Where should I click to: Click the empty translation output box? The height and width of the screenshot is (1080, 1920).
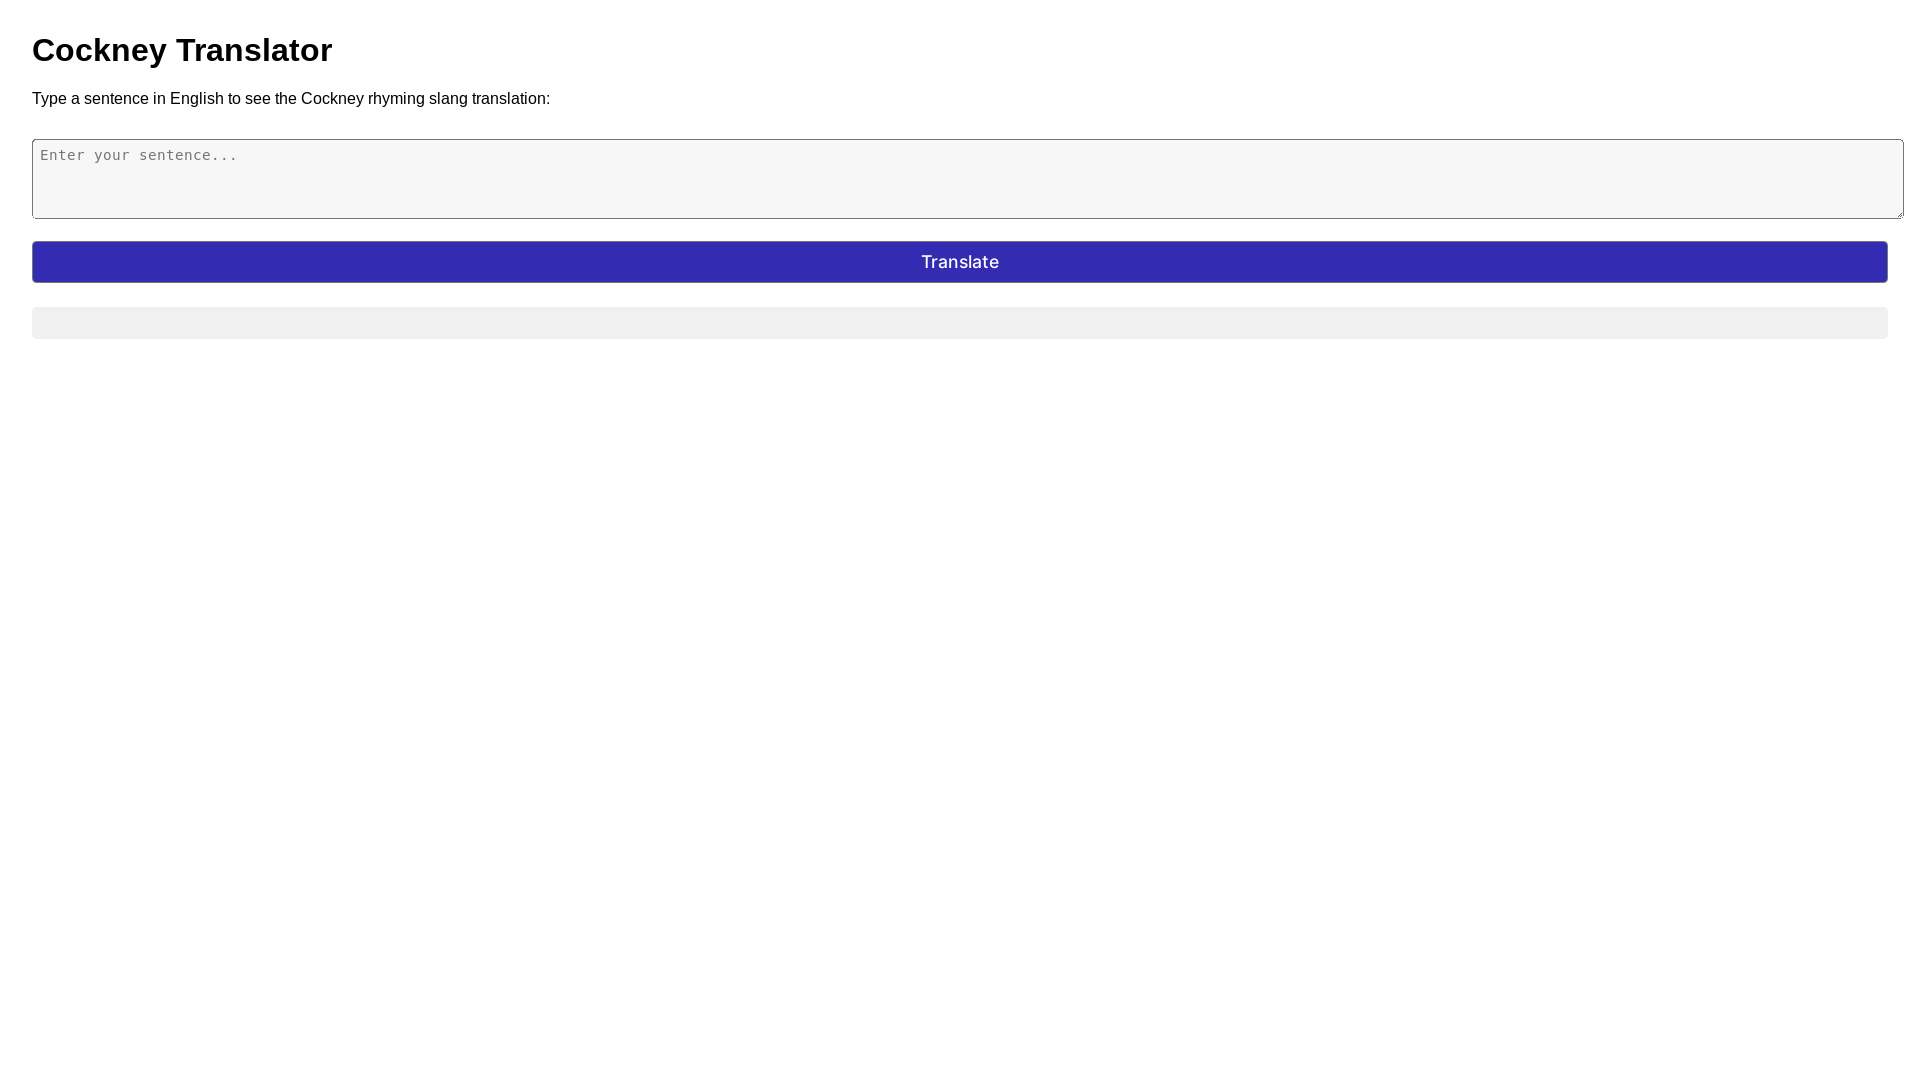pyautogui.click(x=960, y=323)
